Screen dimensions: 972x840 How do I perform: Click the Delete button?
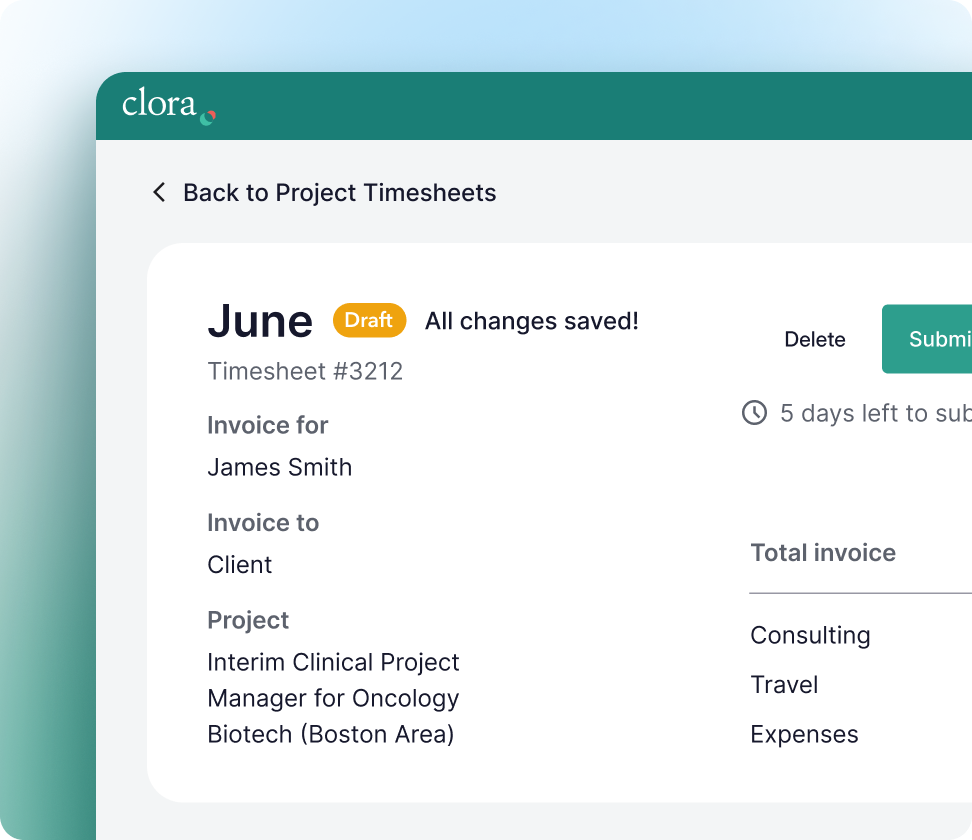click(814, 340)
